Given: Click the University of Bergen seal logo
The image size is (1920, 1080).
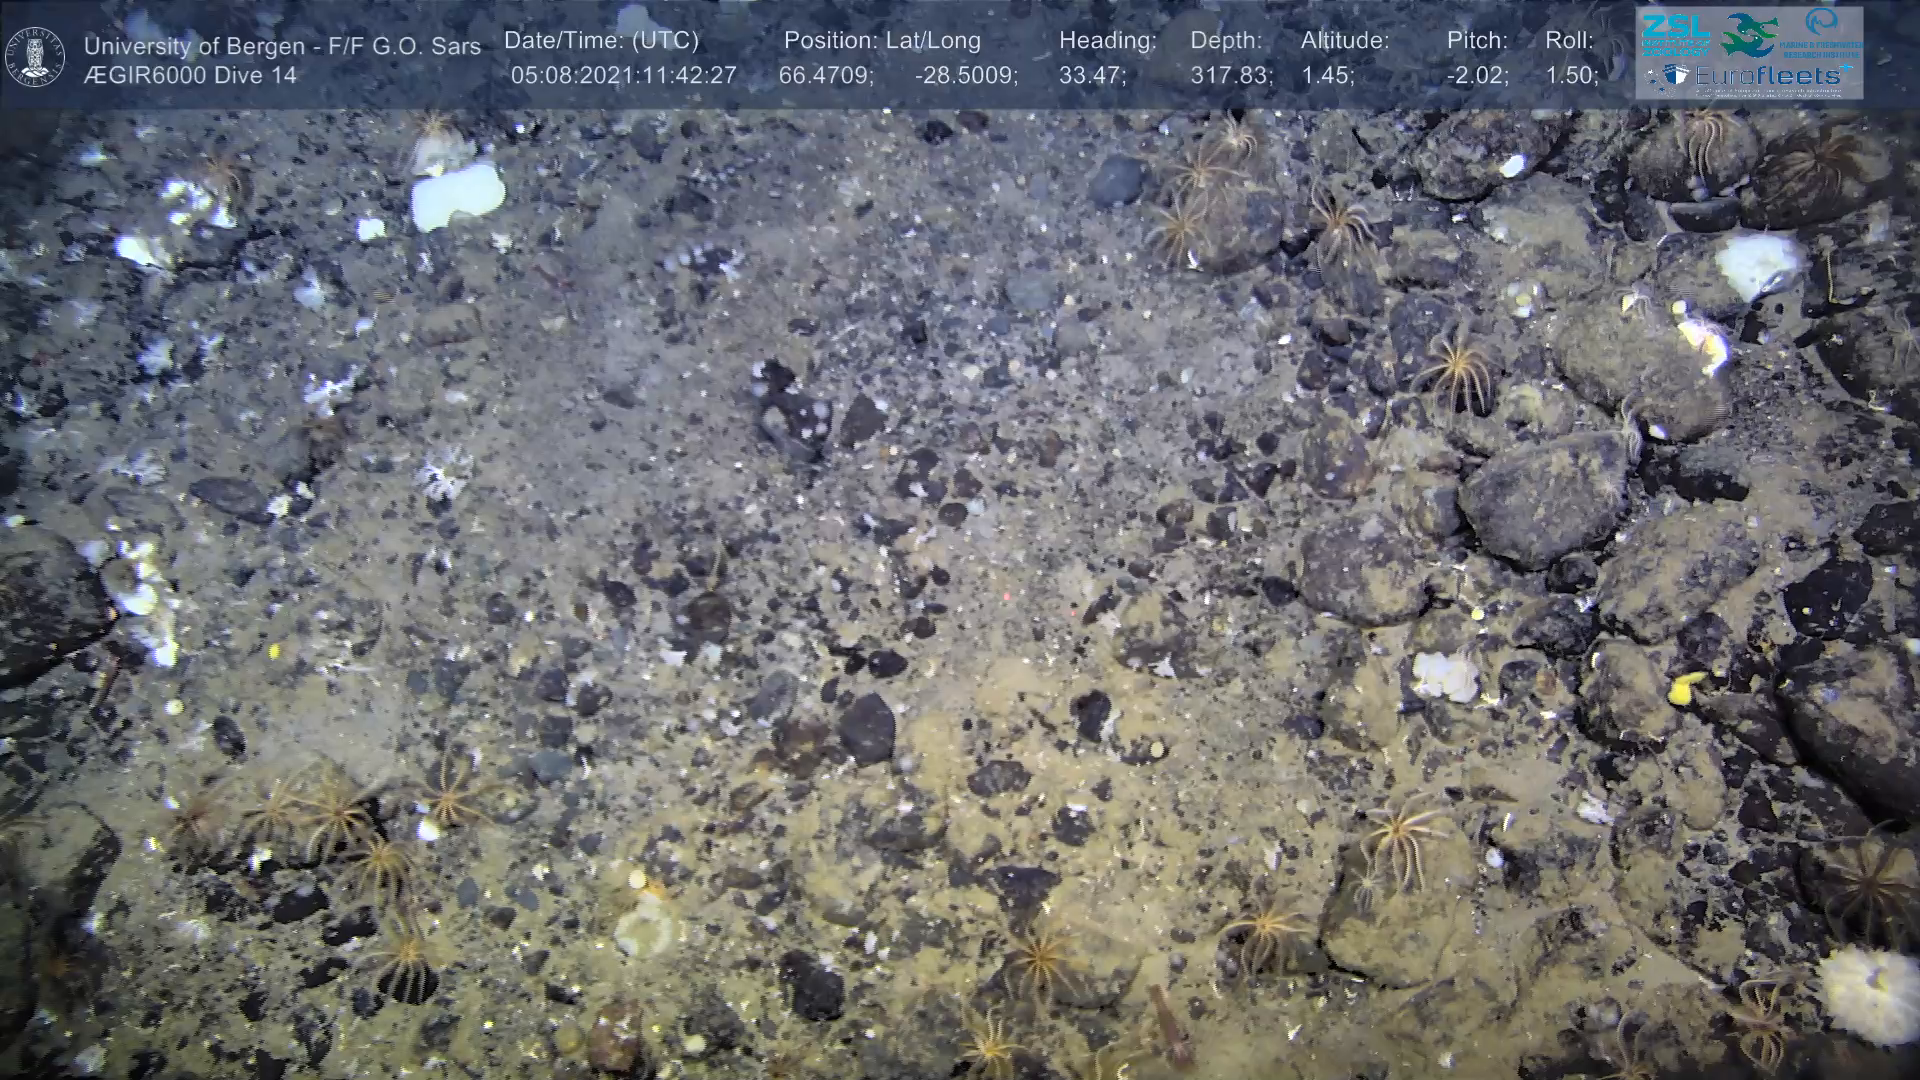Looking at the screenshot, I should click(x=35, y=56).
